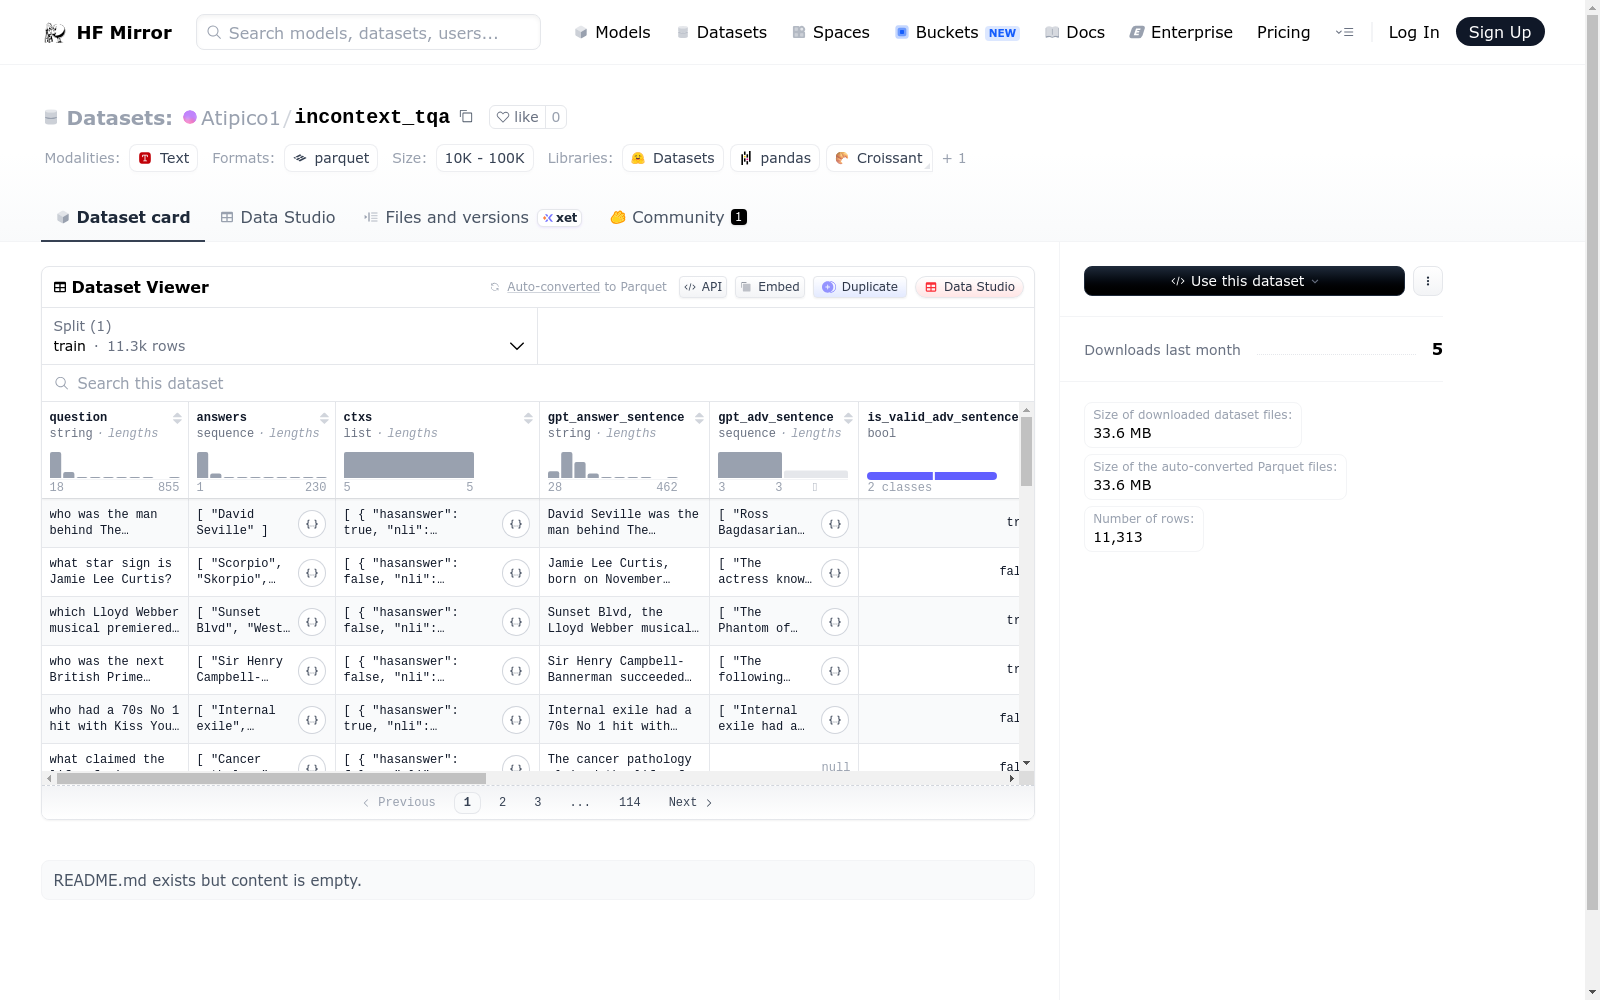Expand the JSON icon for Internal exile answers
Viewport: 1600px width, 1000px height.
tap(312, 719)
